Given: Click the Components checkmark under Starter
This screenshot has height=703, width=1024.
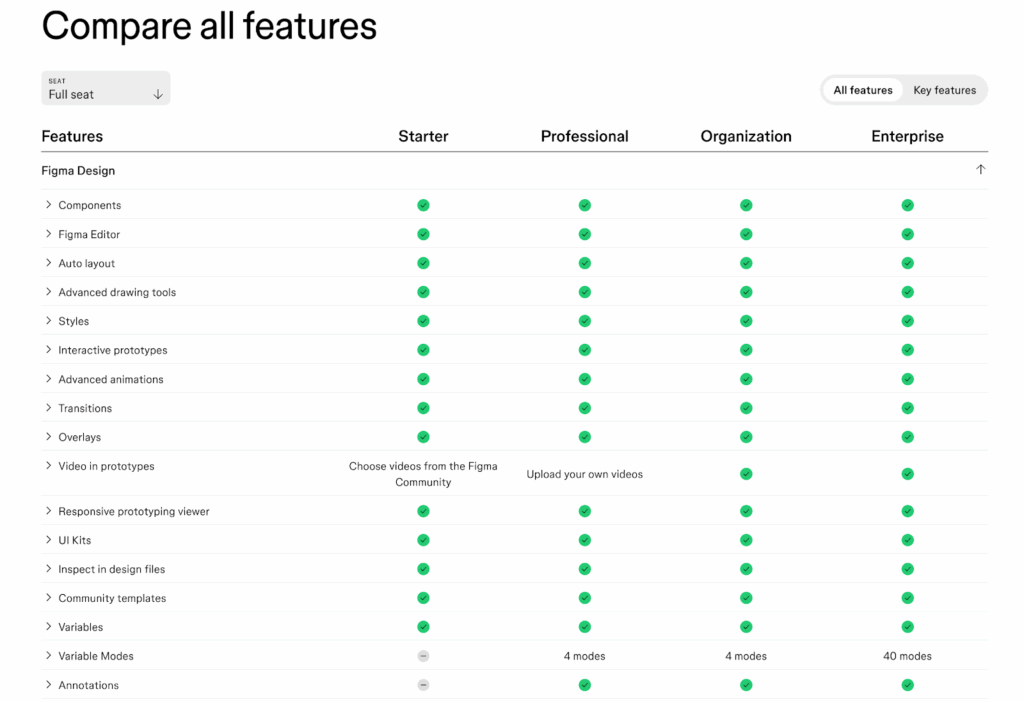Looking at the screenshot, I should (x=423, y=205).
